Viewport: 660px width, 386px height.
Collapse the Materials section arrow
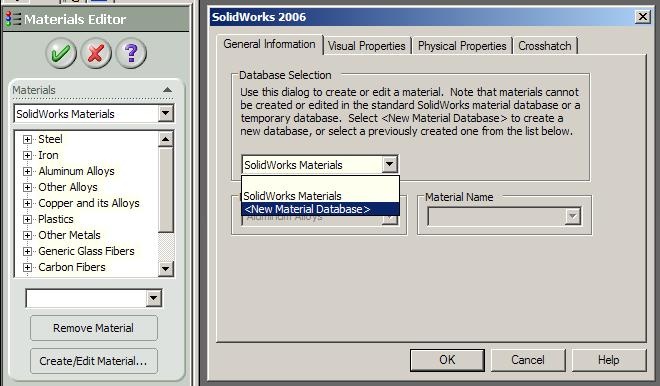[x=168, y=90]
